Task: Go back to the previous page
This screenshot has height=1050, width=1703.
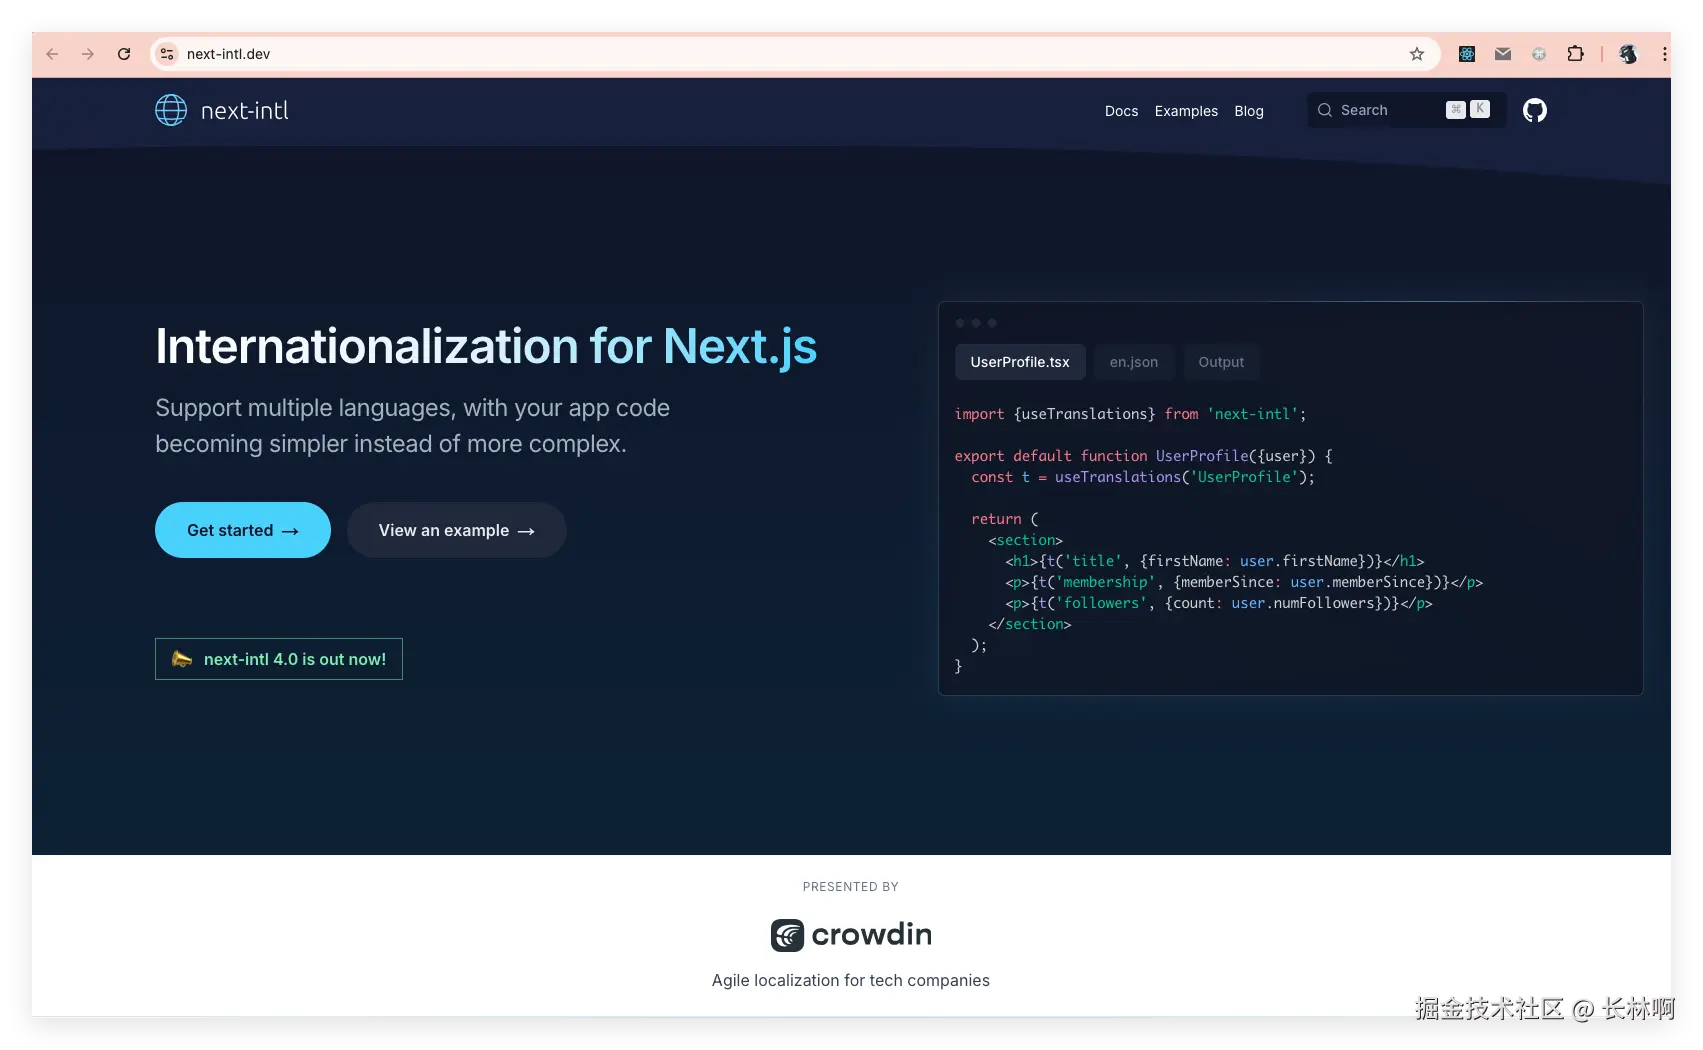Action: coord(53,54)
